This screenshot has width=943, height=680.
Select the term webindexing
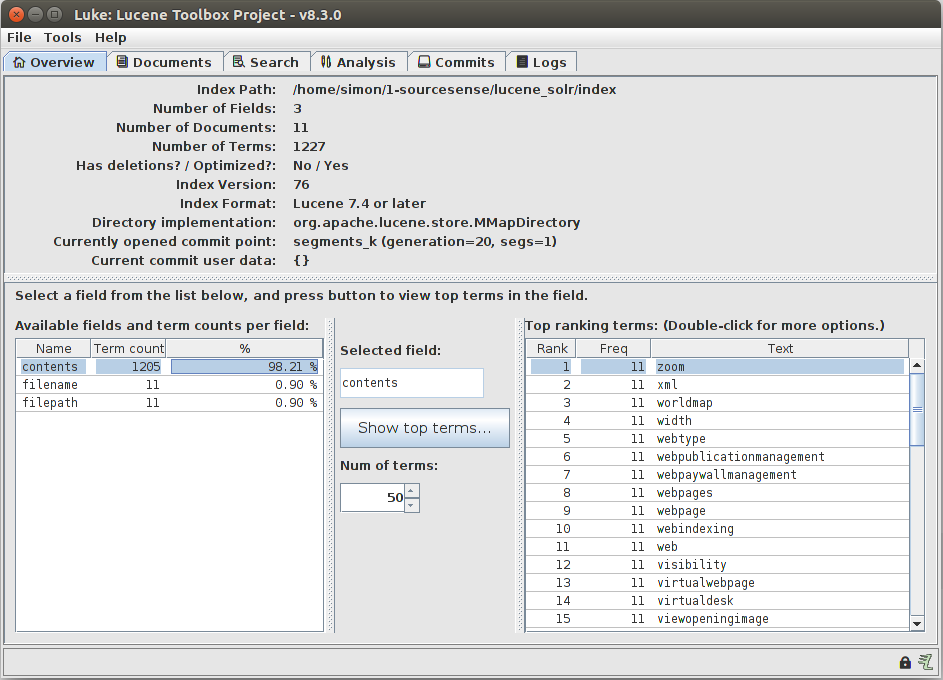[x=717, y=529]
